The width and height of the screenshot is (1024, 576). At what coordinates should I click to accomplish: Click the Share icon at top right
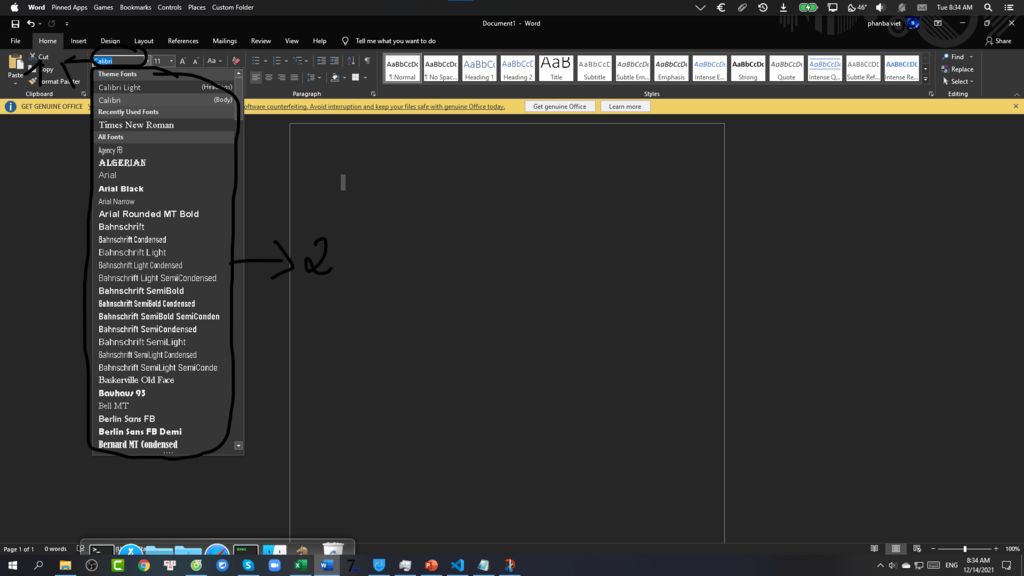[989, 40]
